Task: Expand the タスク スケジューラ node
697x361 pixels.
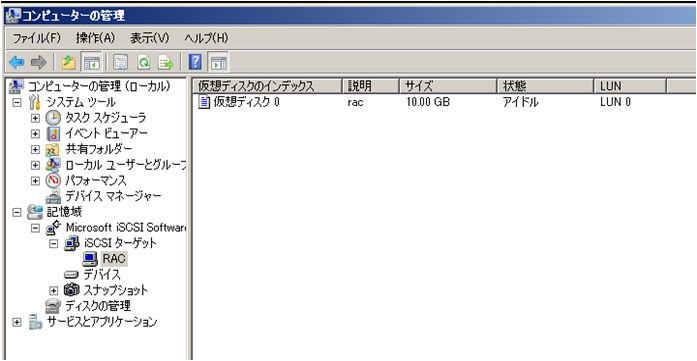Action: [x=36, y=118]
